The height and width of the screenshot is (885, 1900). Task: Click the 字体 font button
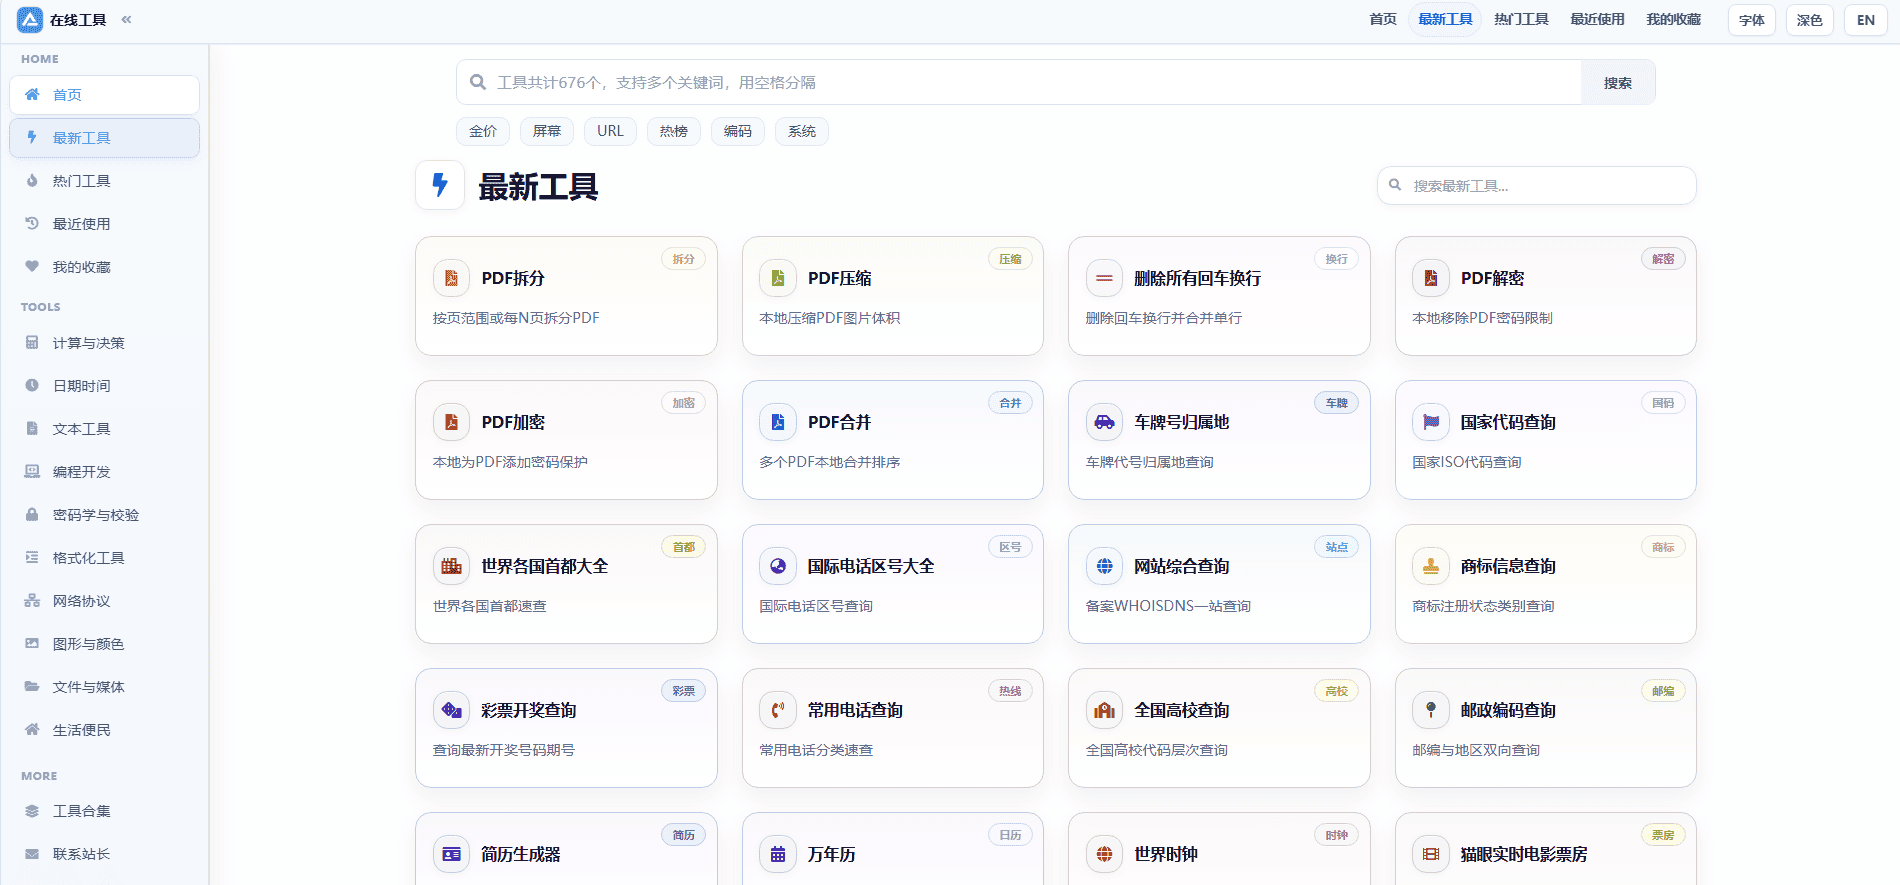click(x=1752, y=20)
